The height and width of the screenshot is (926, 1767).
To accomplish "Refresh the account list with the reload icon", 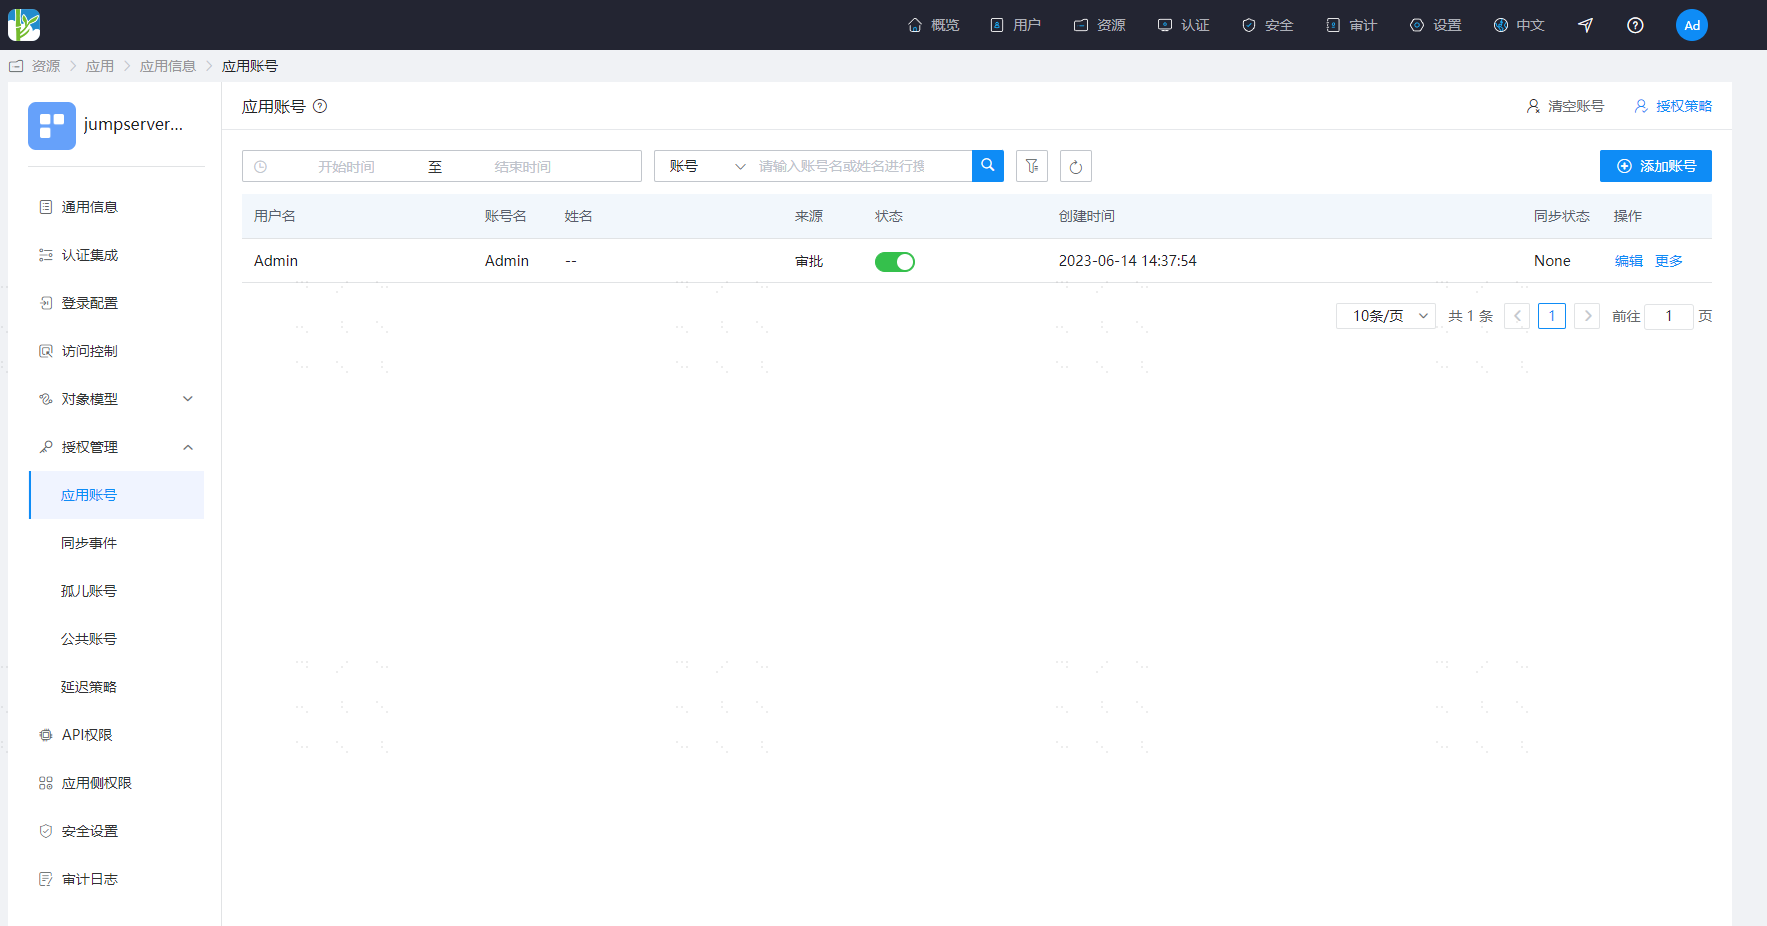I will click(x=1076, y=166).
